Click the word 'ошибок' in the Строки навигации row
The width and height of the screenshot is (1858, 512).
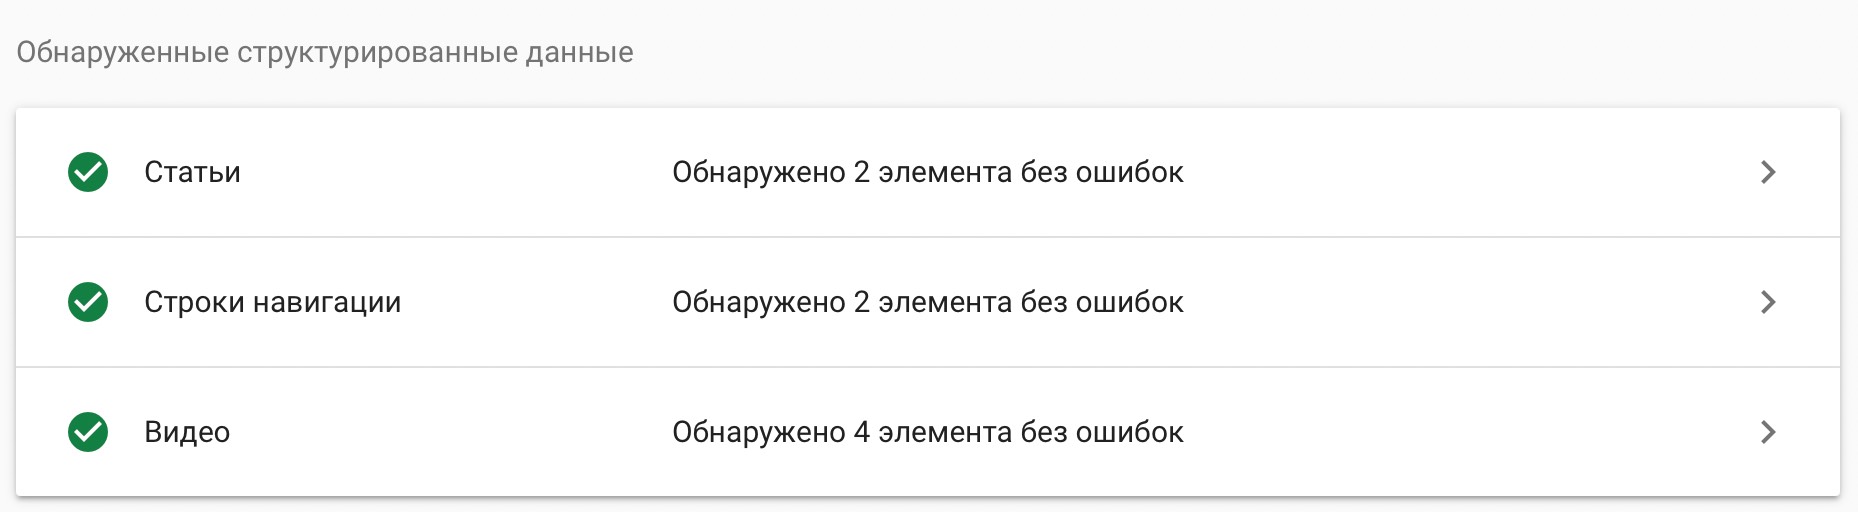[1130, 302]
